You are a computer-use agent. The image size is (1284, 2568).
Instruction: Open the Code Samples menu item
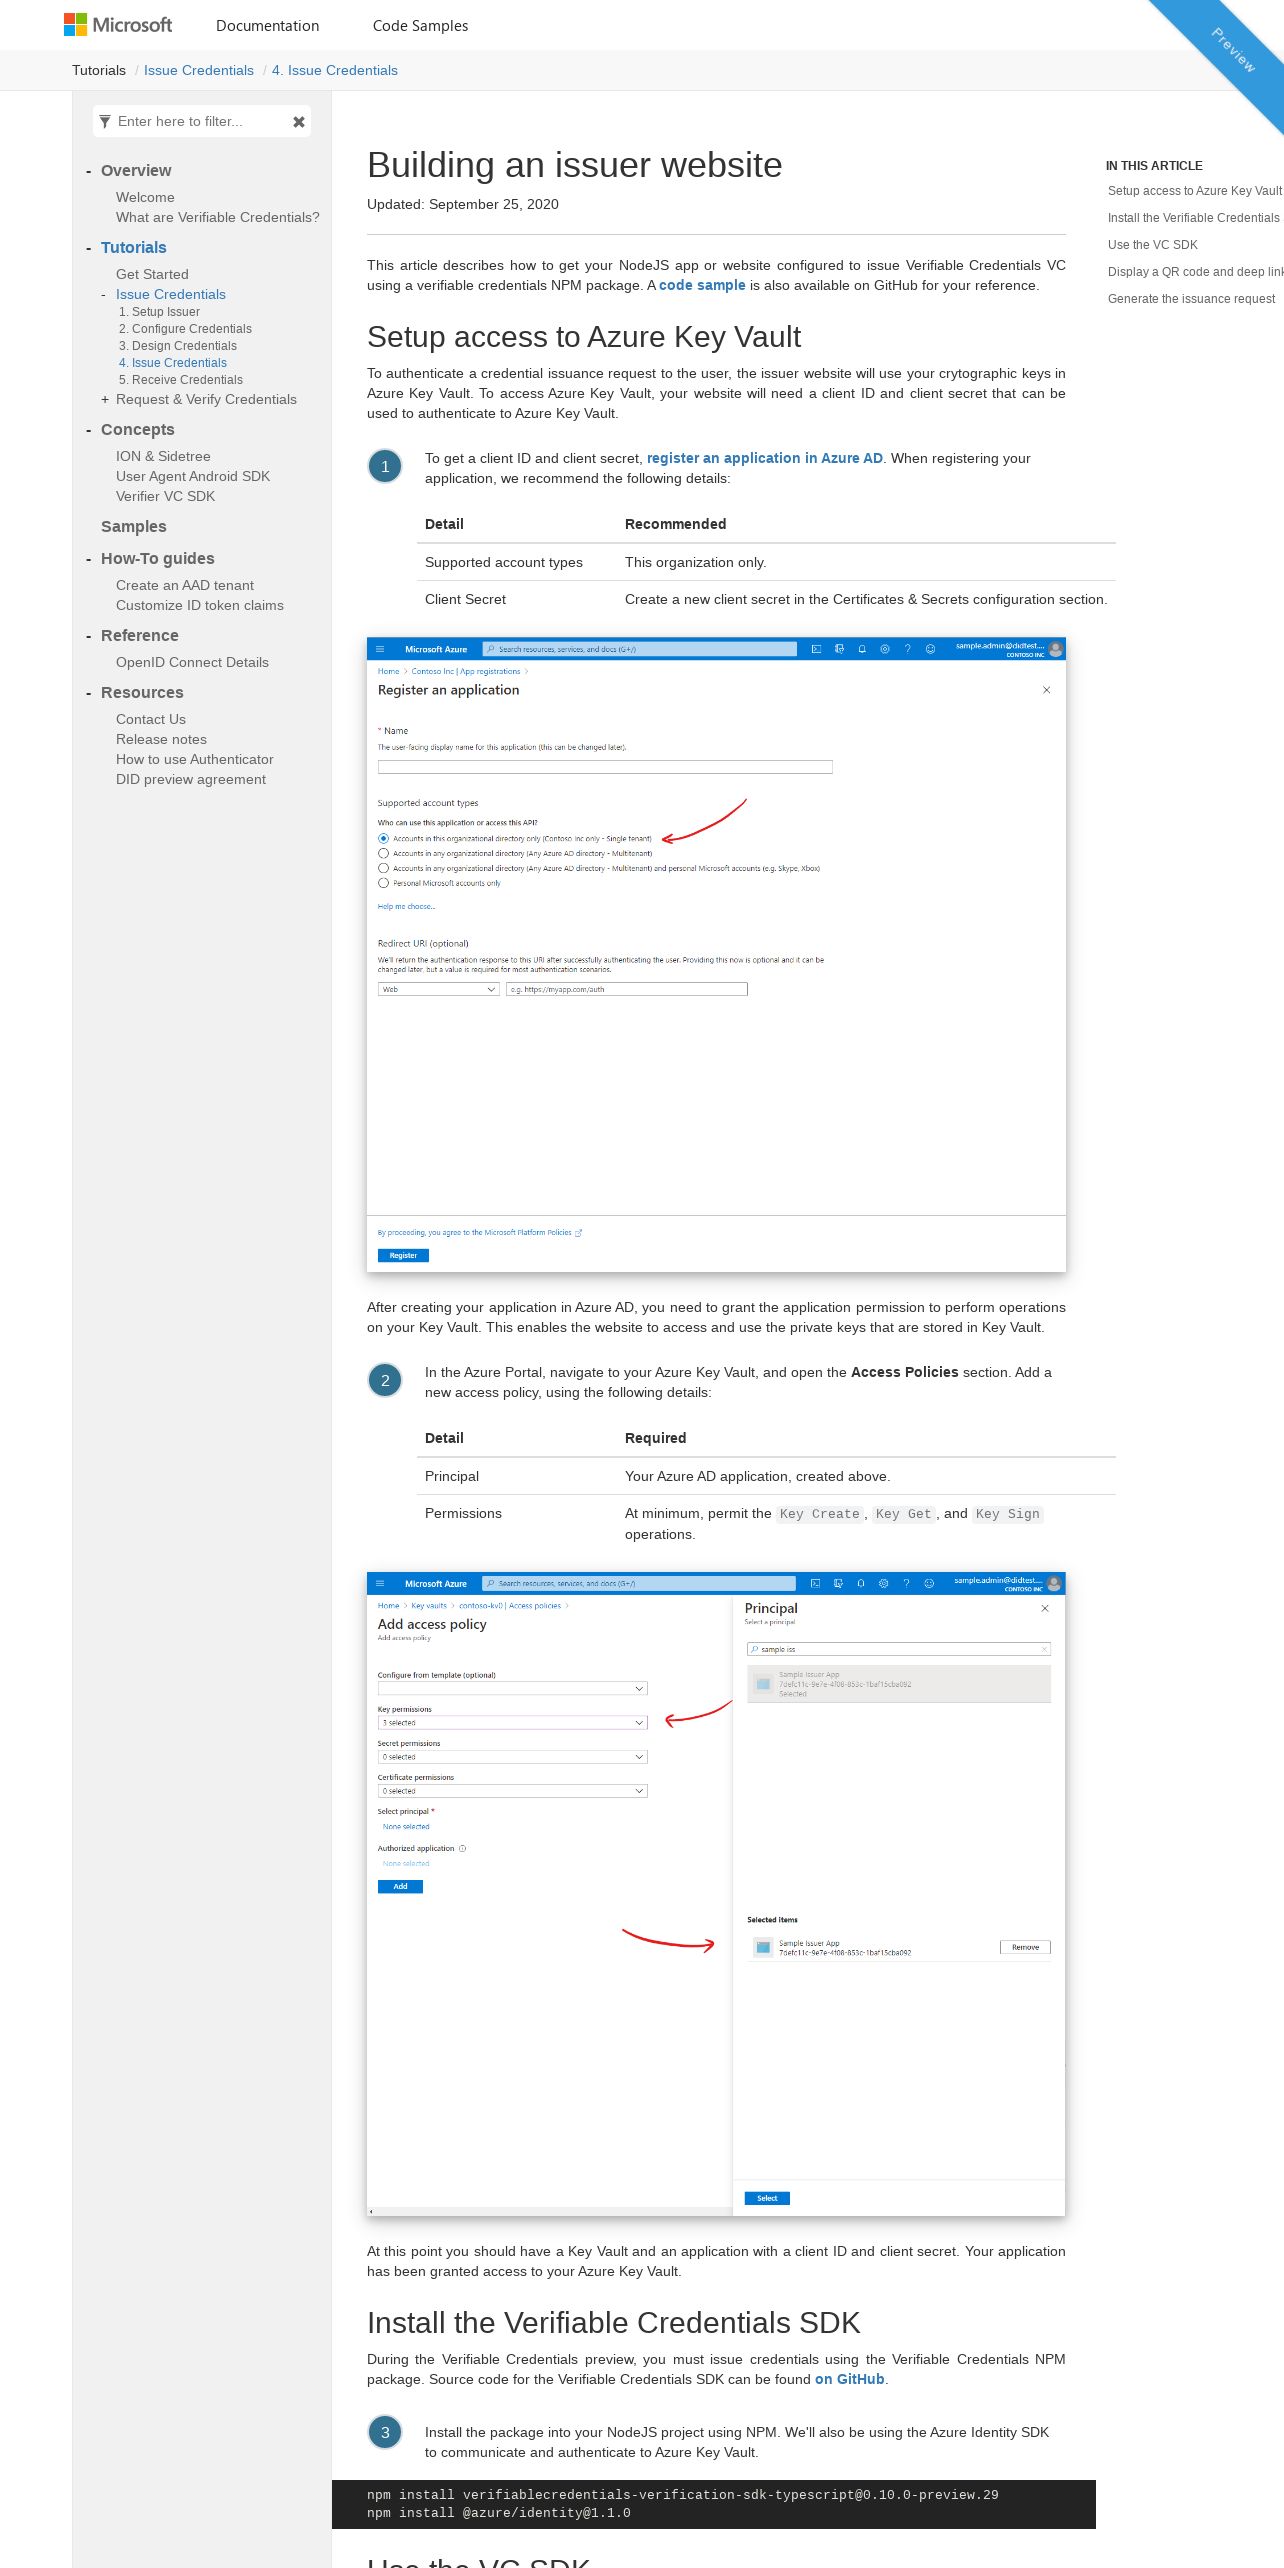click(x=420, y=26)
